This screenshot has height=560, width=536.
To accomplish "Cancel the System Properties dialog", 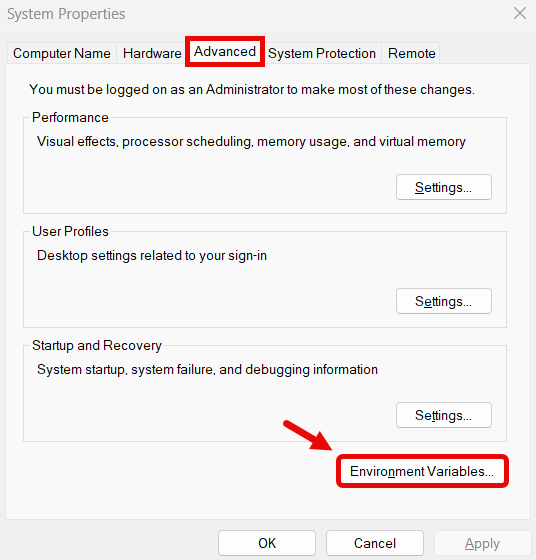I will coord(375,543).
